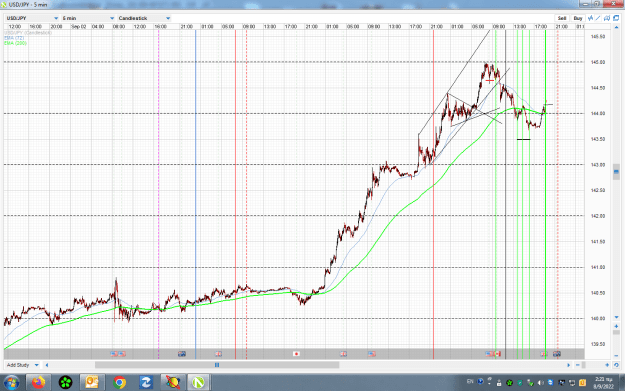Open Outlook from the taskbar

[x=92, y=383]
